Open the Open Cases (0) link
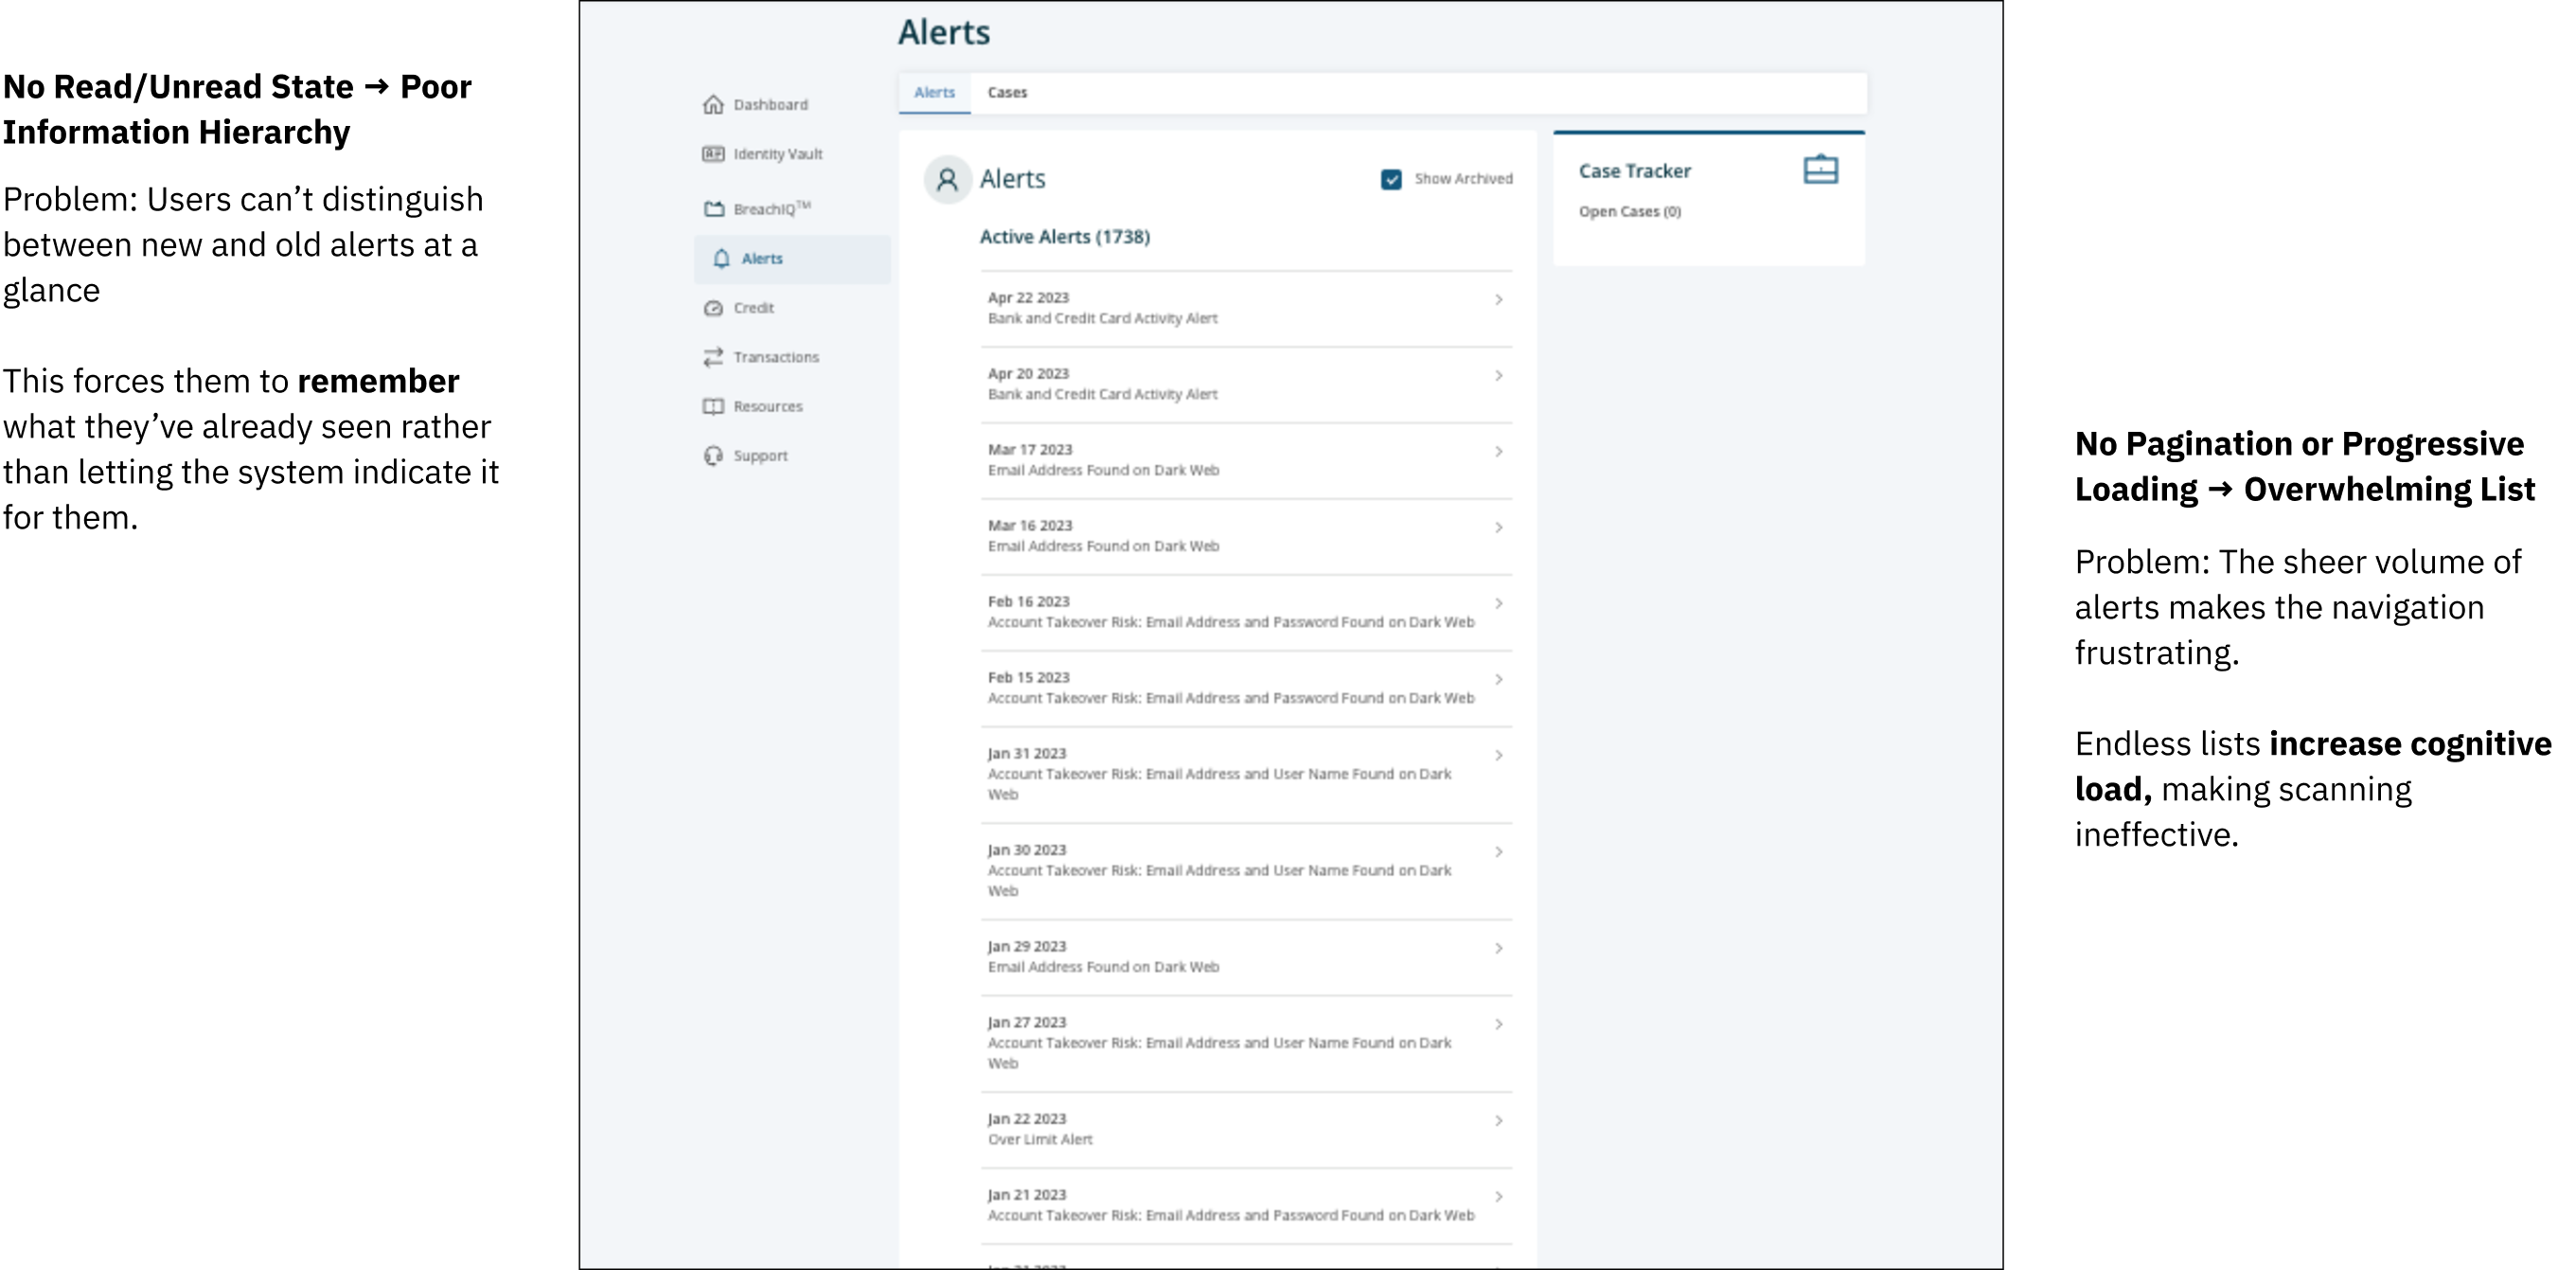The width and height of the screenshot is (2576, 1270). [x=1629, y=212]
